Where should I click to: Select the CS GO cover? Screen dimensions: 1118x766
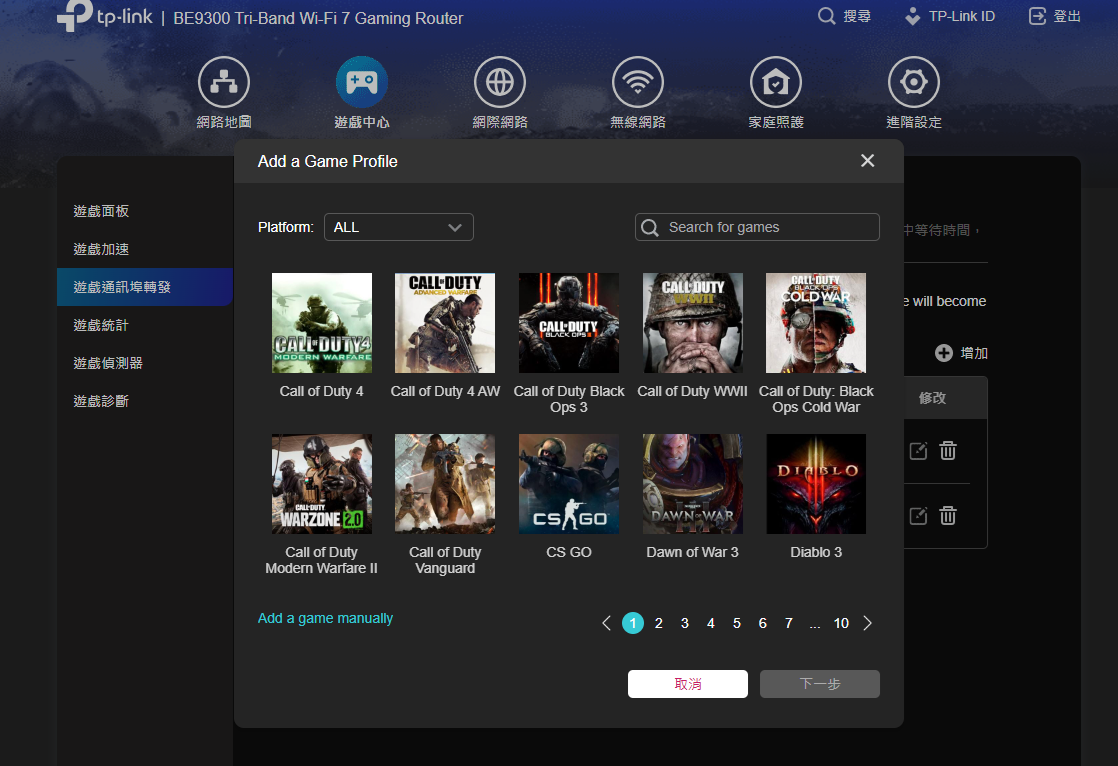tap(569, 484)
